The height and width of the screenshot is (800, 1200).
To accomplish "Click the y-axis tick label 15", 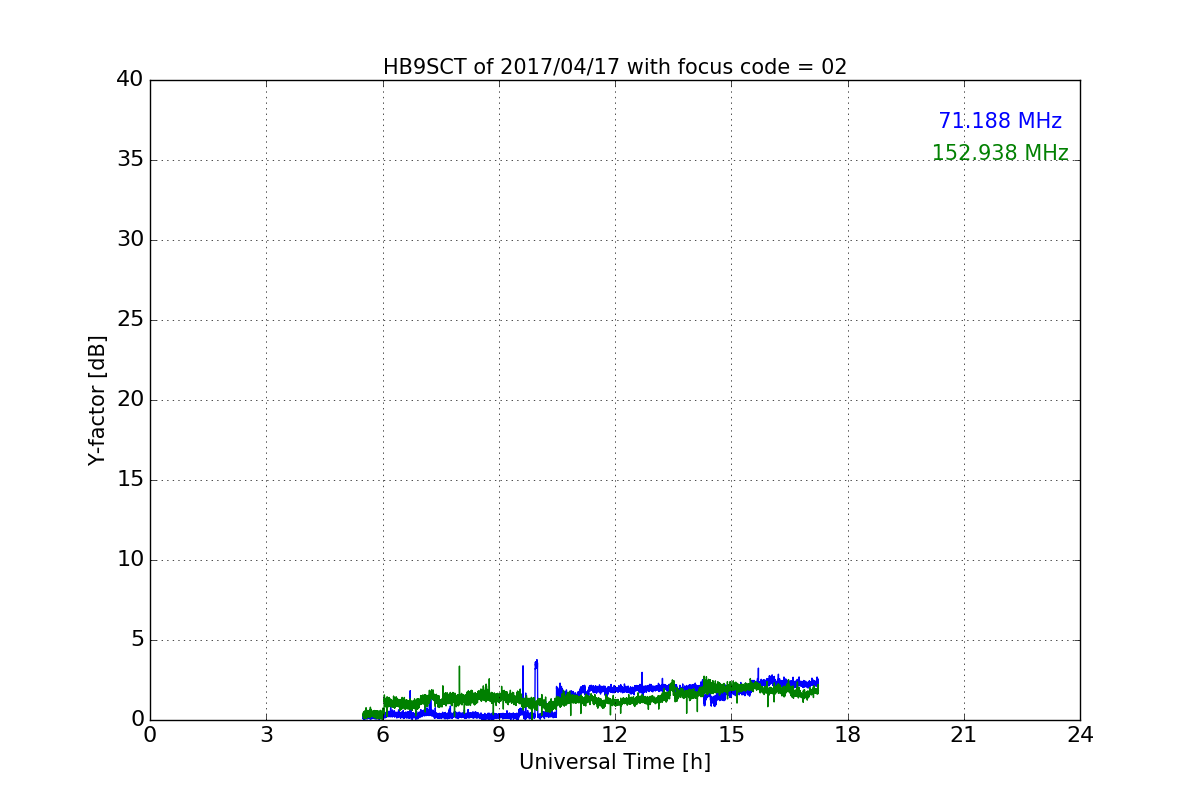I will point(130,479).
